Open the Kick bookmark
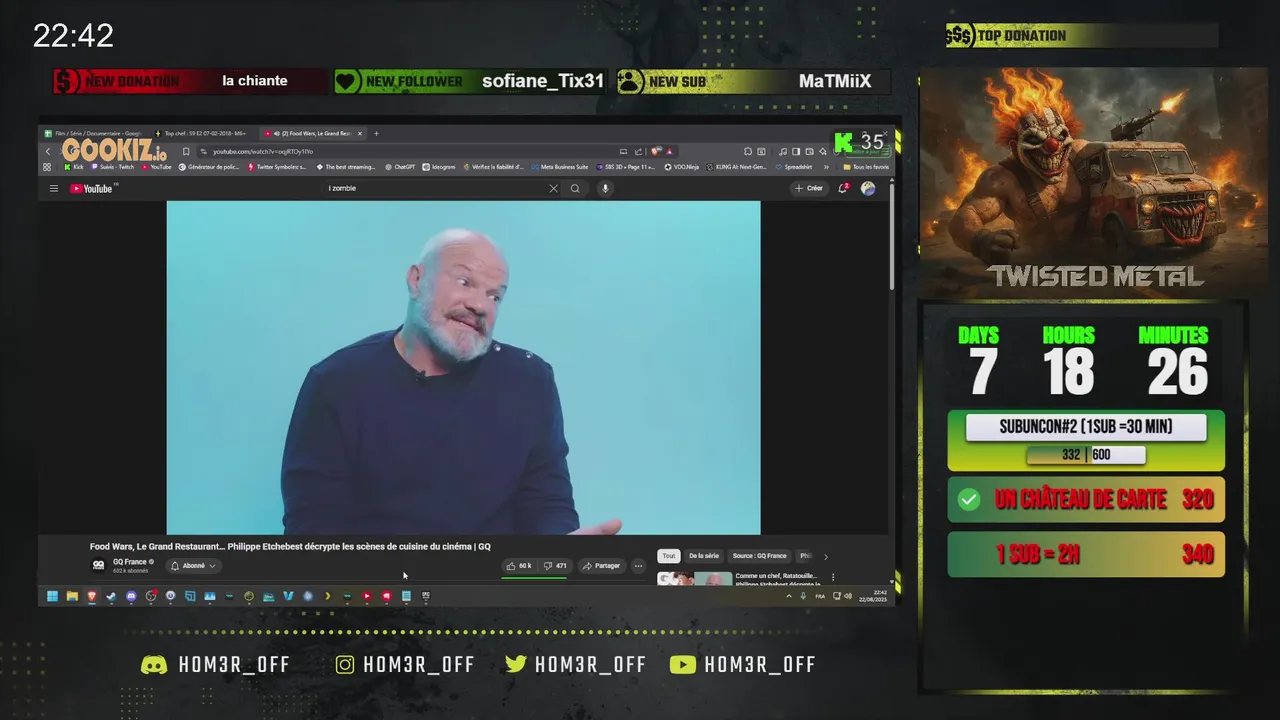This screenshot has height=720, width=1280. pos(73,167)
